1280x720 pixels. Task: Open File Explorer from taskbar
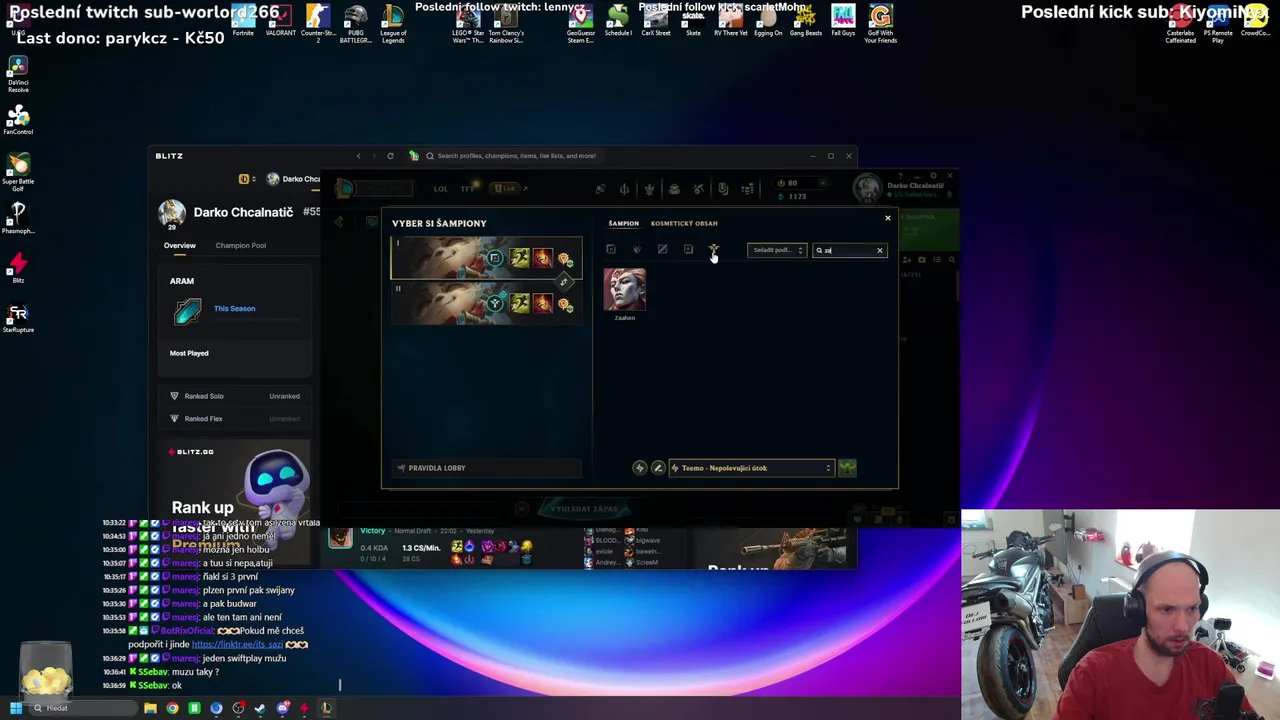[150, 708]
